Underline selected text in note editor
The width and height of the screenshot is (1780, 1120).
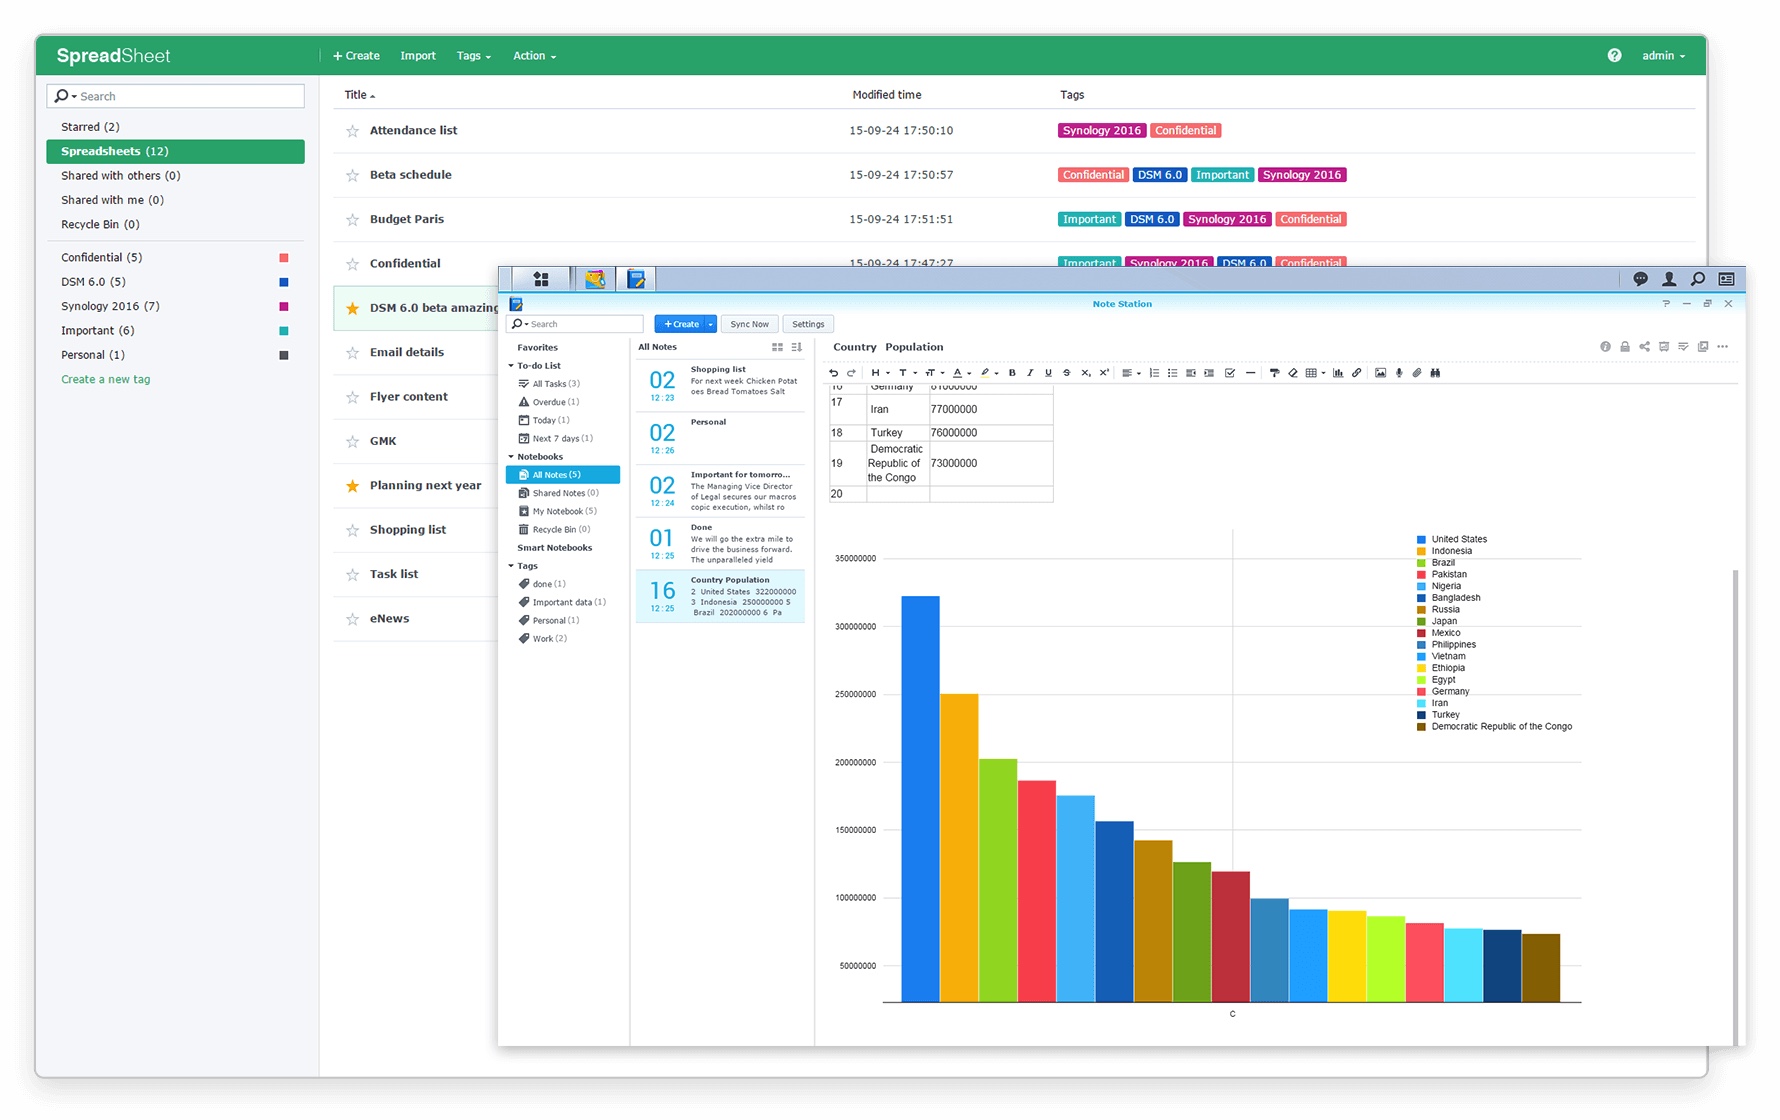point(1048,373)
